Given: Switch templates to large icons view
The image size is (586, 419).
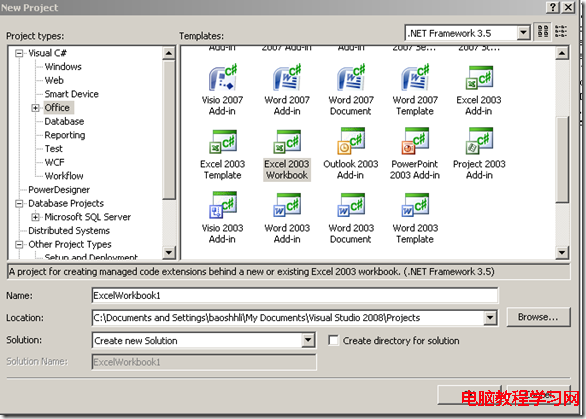Looking at the screenshot, I should tap(543, 31).
